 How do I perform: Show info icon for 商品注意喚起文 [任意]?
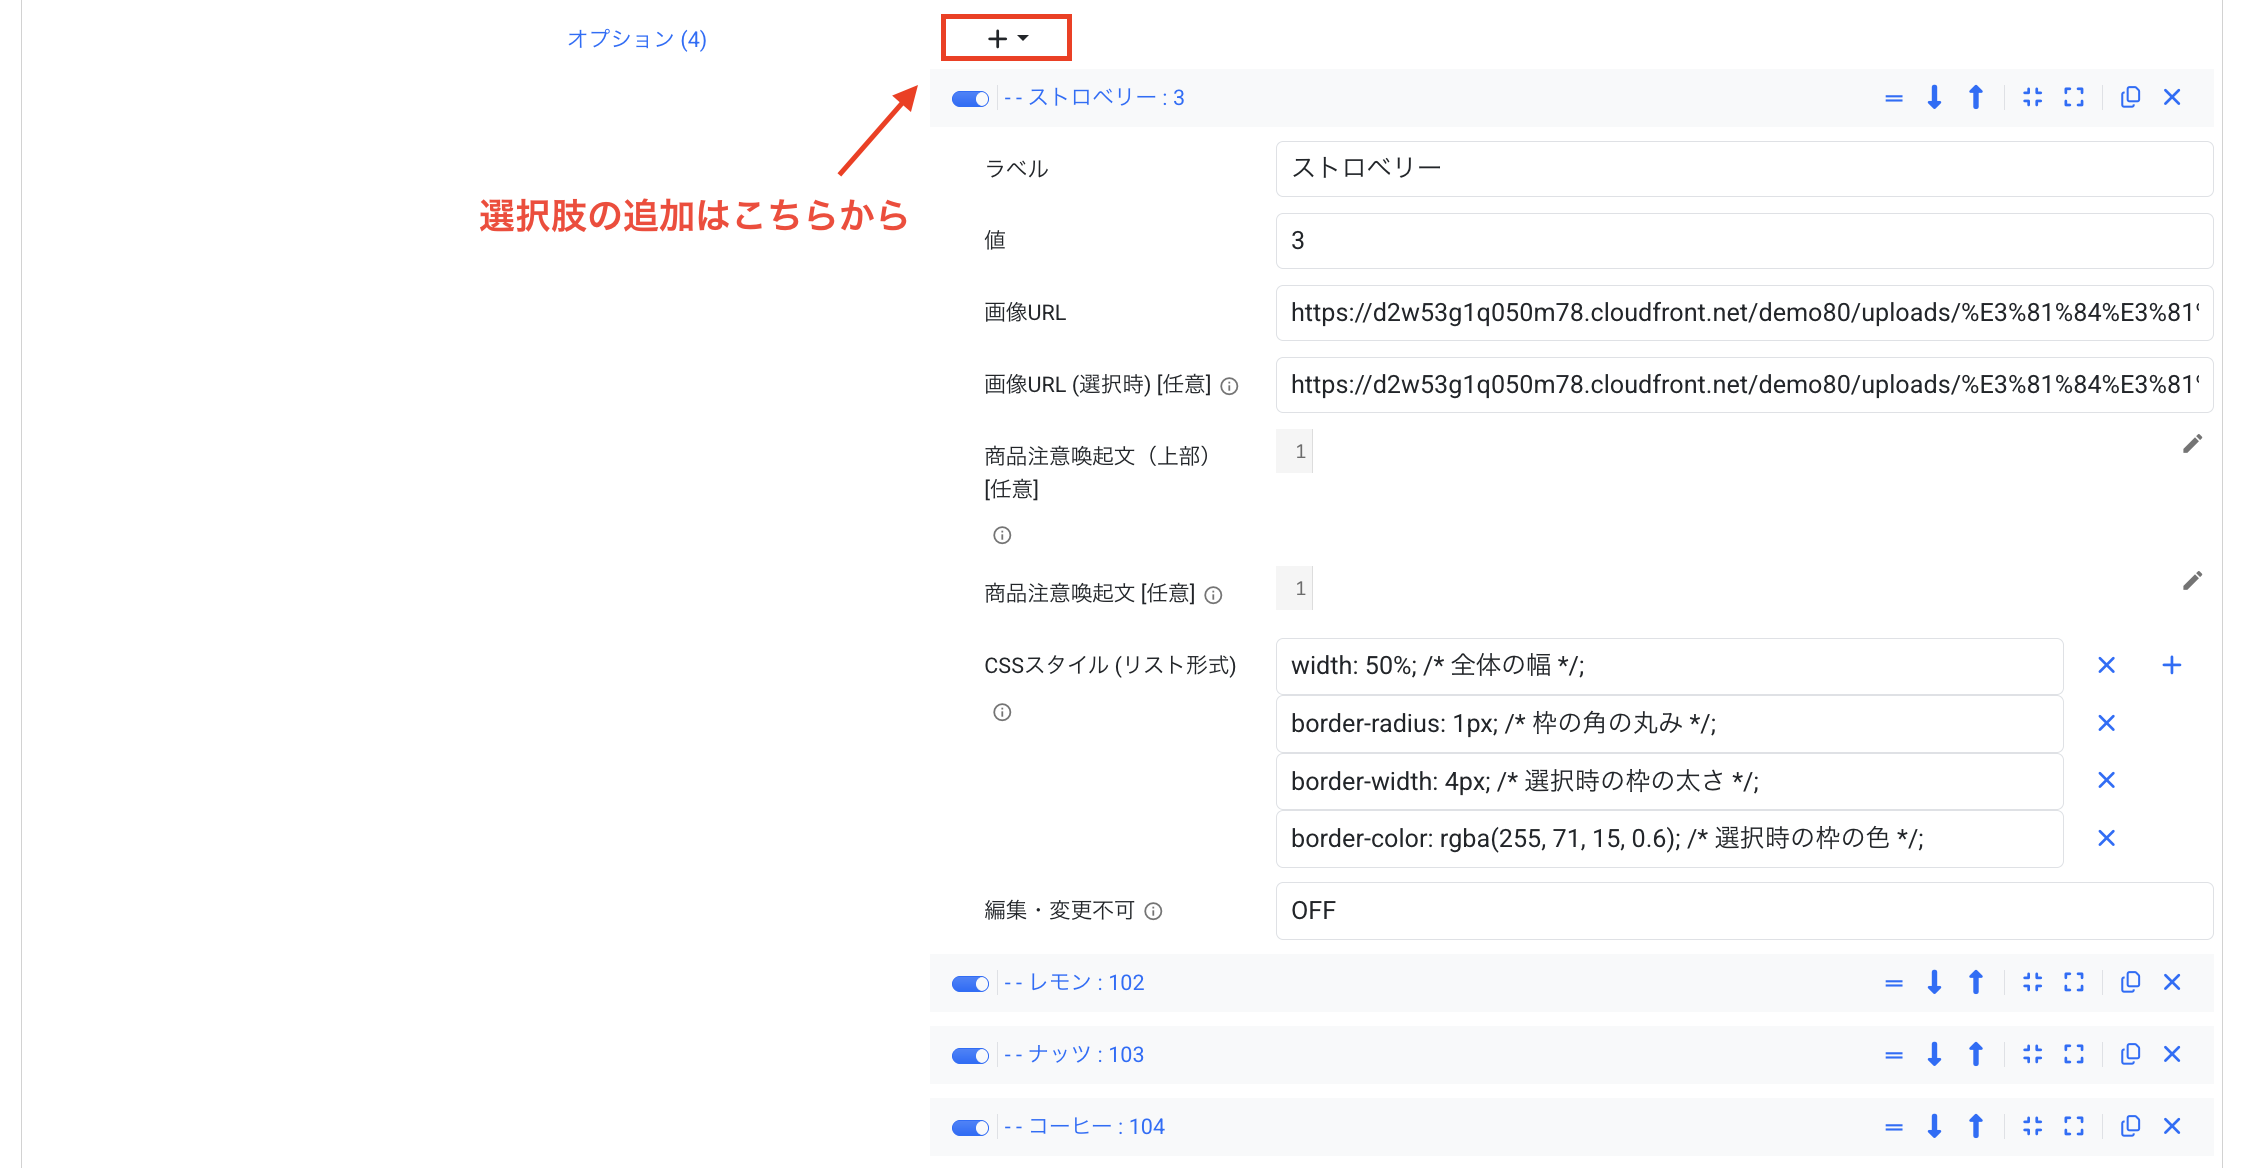(1213, 595)
